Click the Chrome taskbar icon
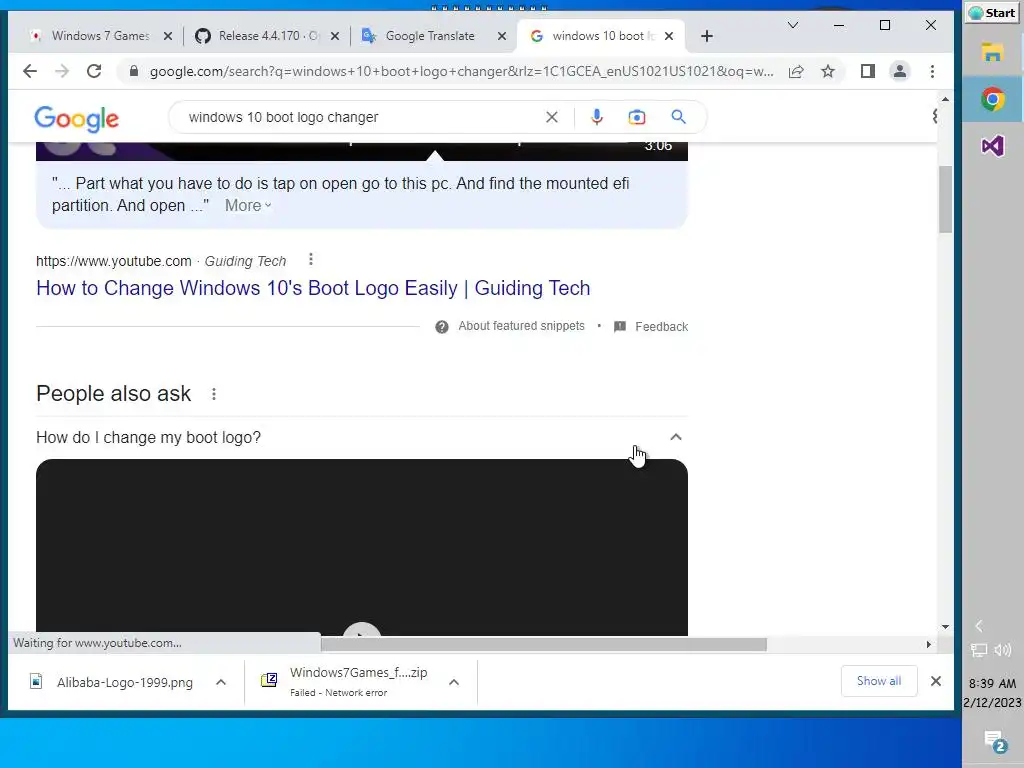The width and height of the screenshot is (1024, 768). (993, 99)
